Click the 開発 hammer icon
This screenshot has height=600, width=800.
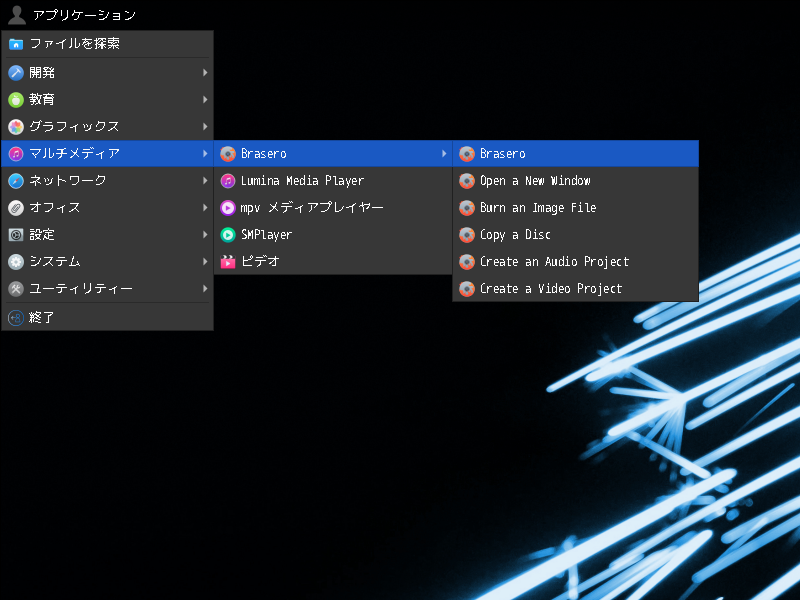16,73
